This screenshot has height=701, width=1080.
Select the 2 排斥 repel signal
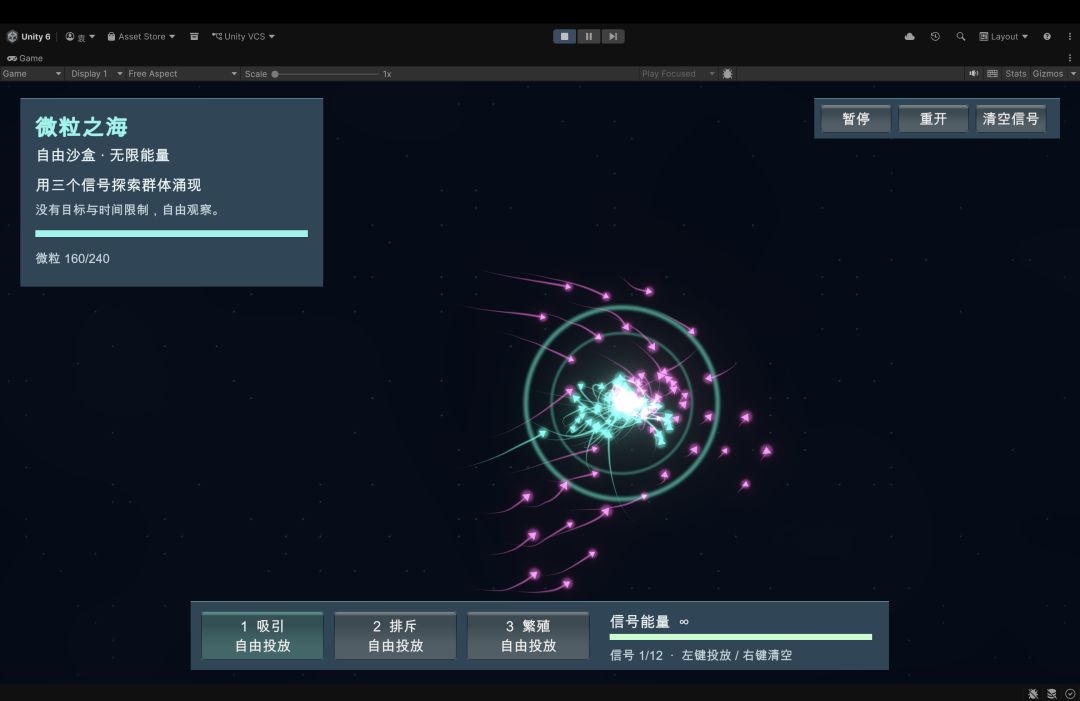tap(395, 636)
